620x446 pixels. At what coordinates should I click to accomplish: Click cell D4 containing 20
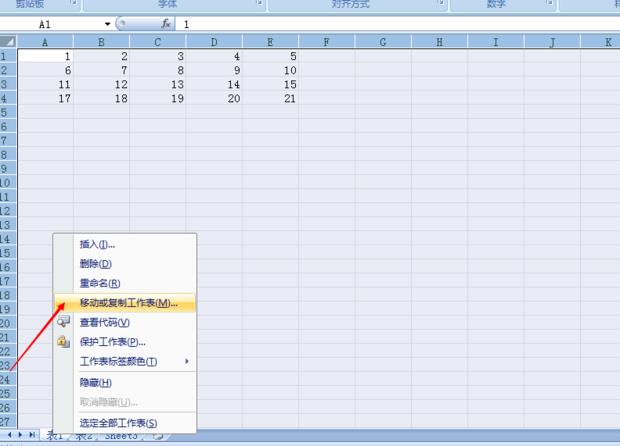(214, 98)
